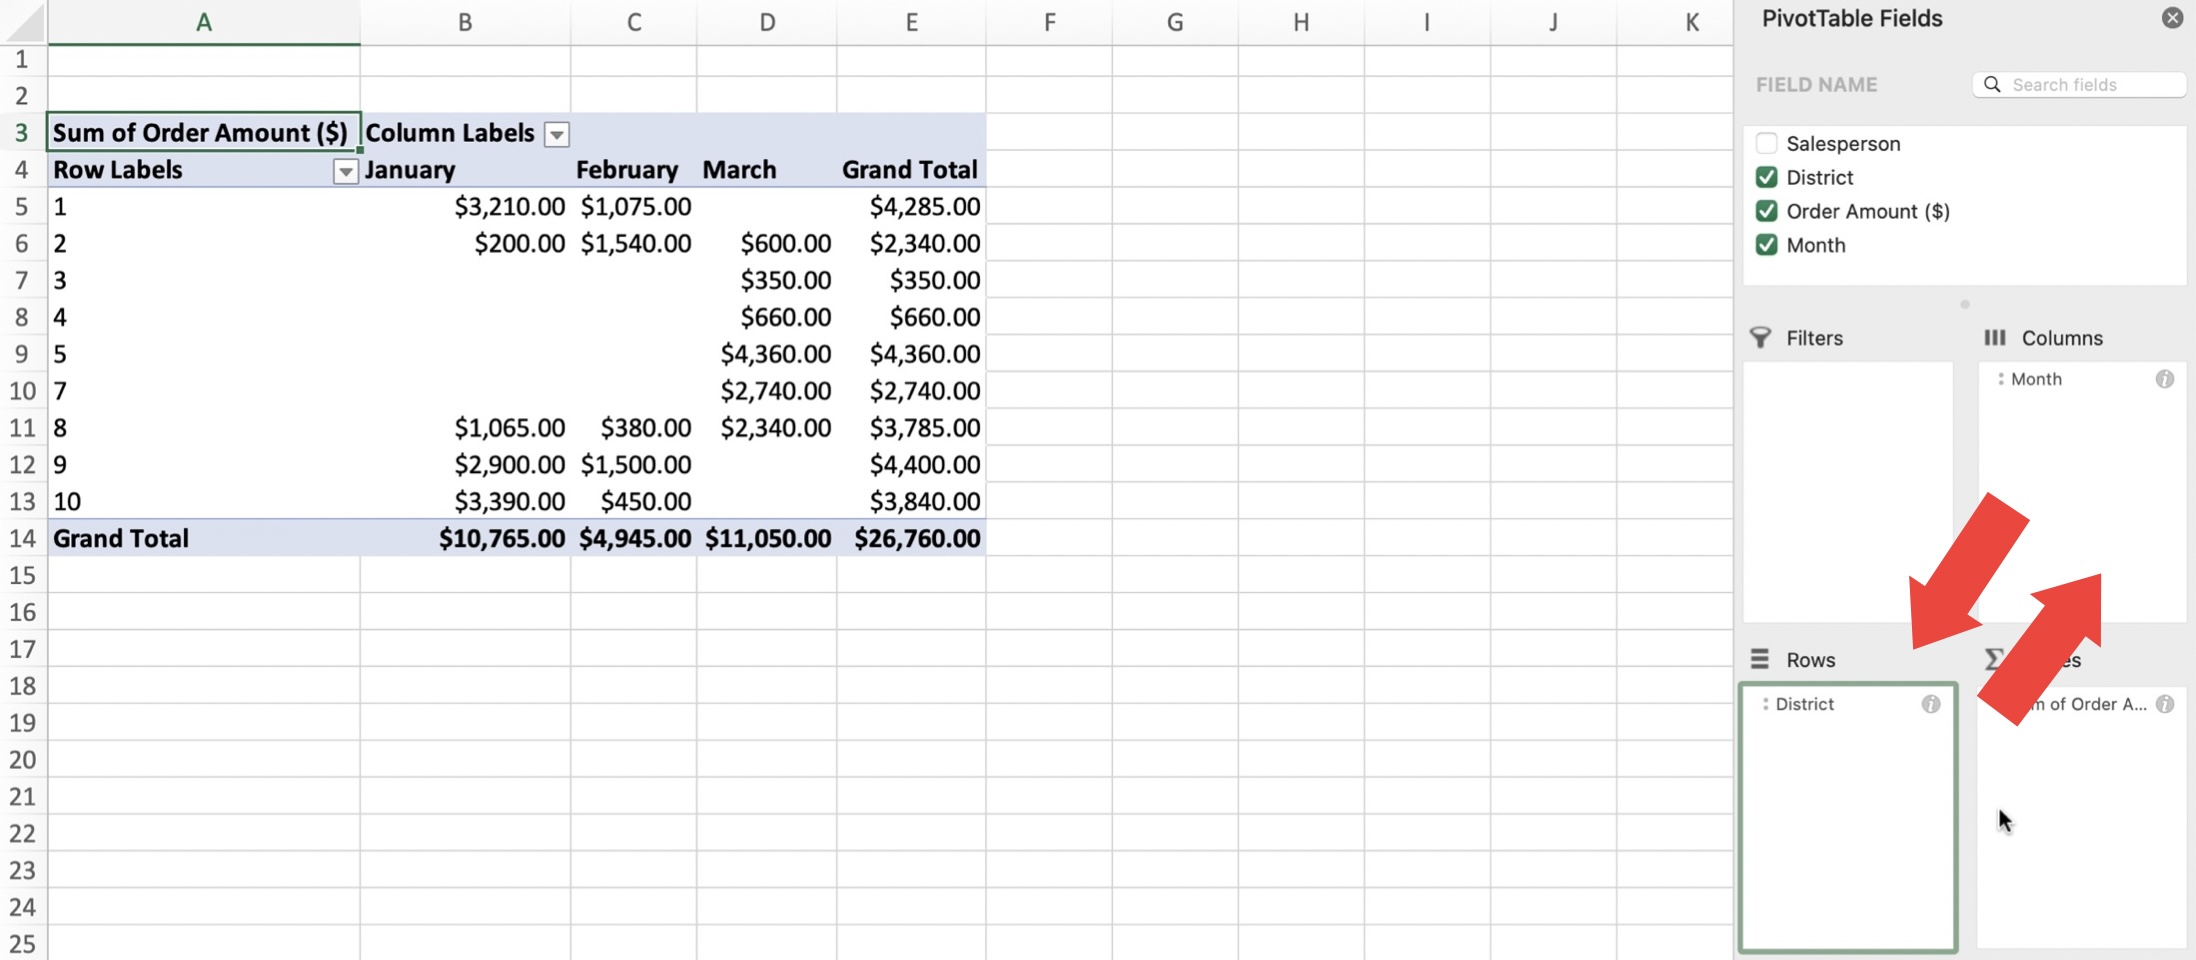Close the PivotTable Fields pane
This screenshot has width=2196, height=960.
click(2172, 18)
